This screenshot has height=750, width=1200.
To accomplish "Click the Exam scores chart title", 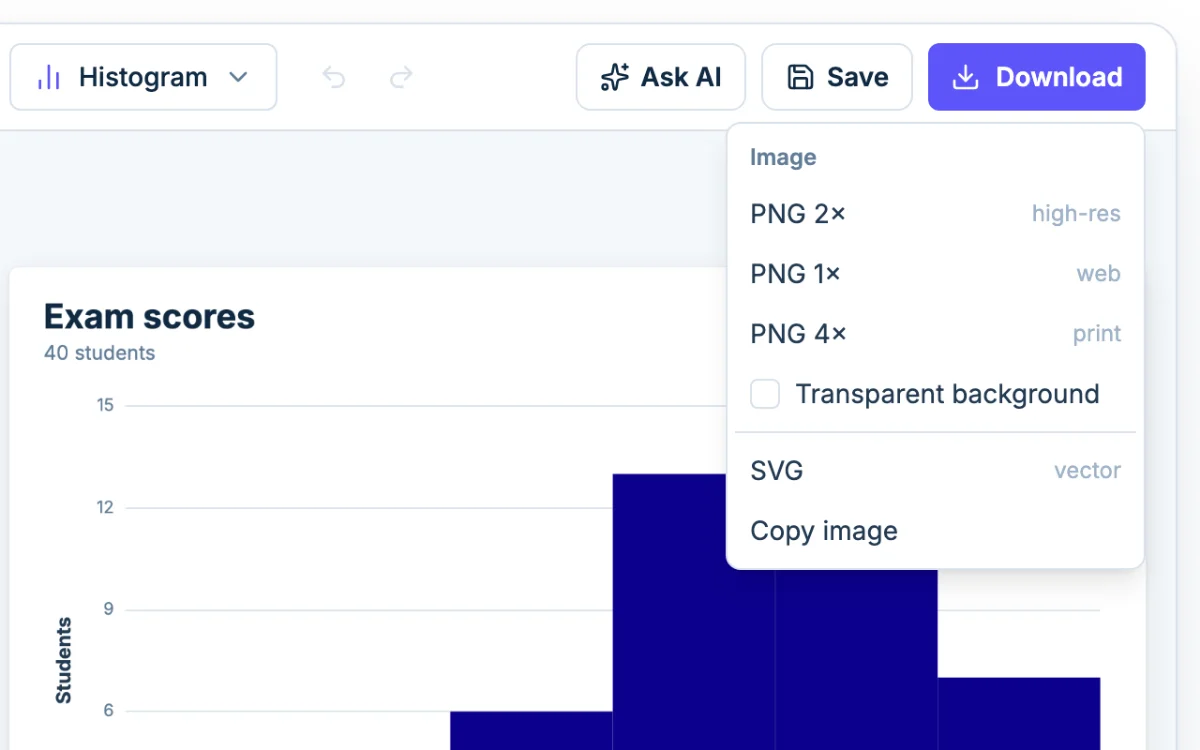I will click(x=149, y=317).
